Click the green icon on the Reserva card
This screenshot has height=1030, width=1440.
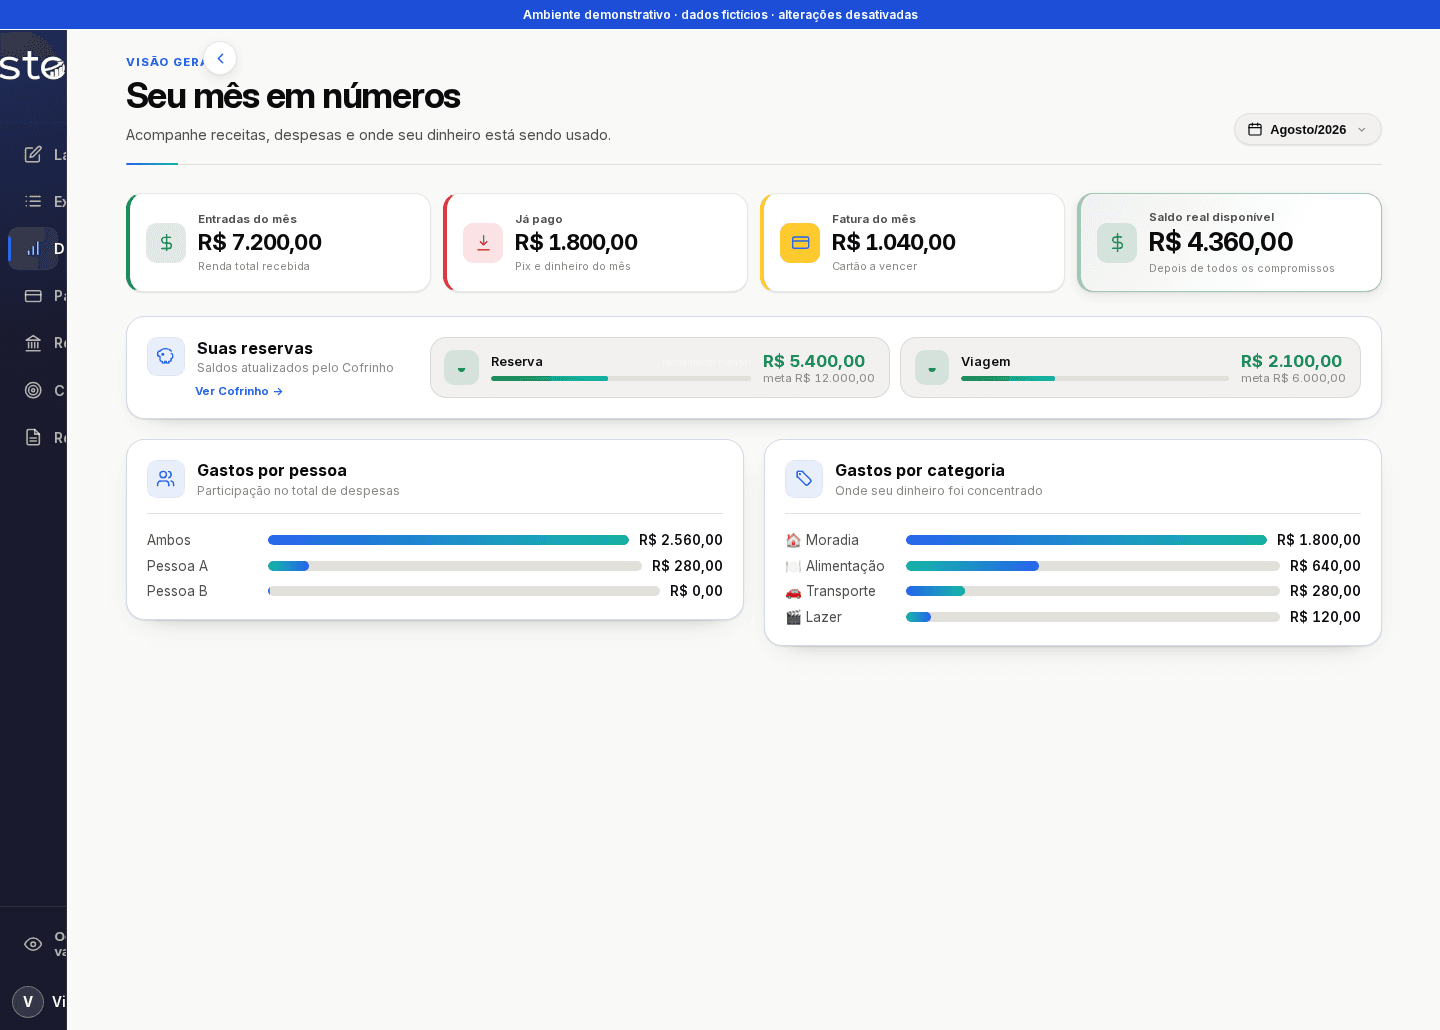[x=461, y=367]
